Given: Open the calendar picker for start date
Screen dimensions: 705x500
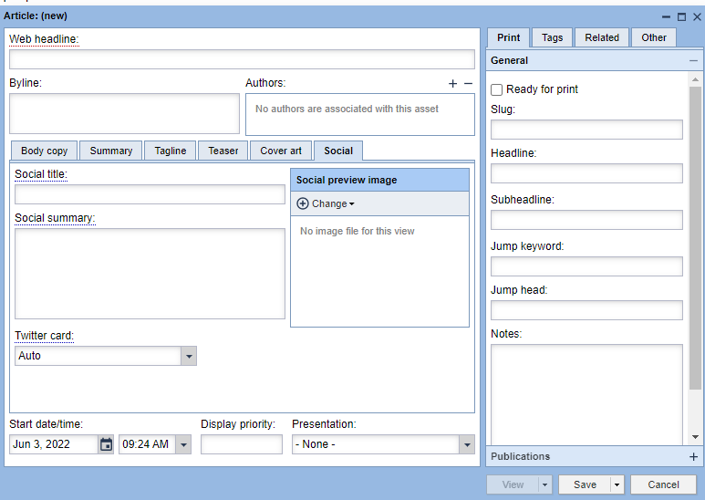Looking at the screenshot, I should (x=106, y=444).
